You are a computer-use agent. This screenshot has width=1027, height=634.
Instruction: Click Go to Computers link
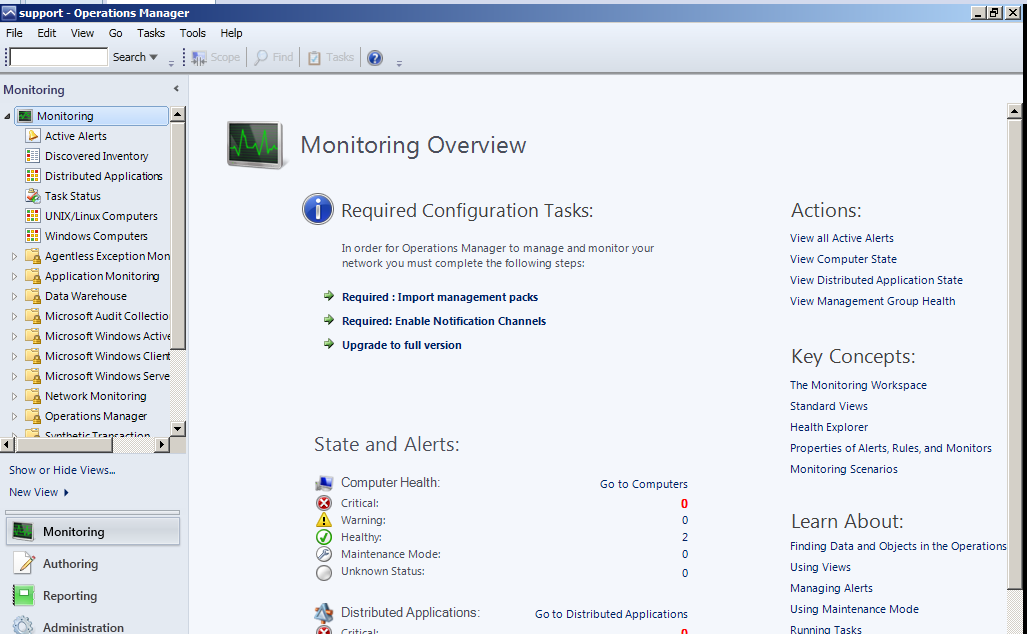coord(644,484)
